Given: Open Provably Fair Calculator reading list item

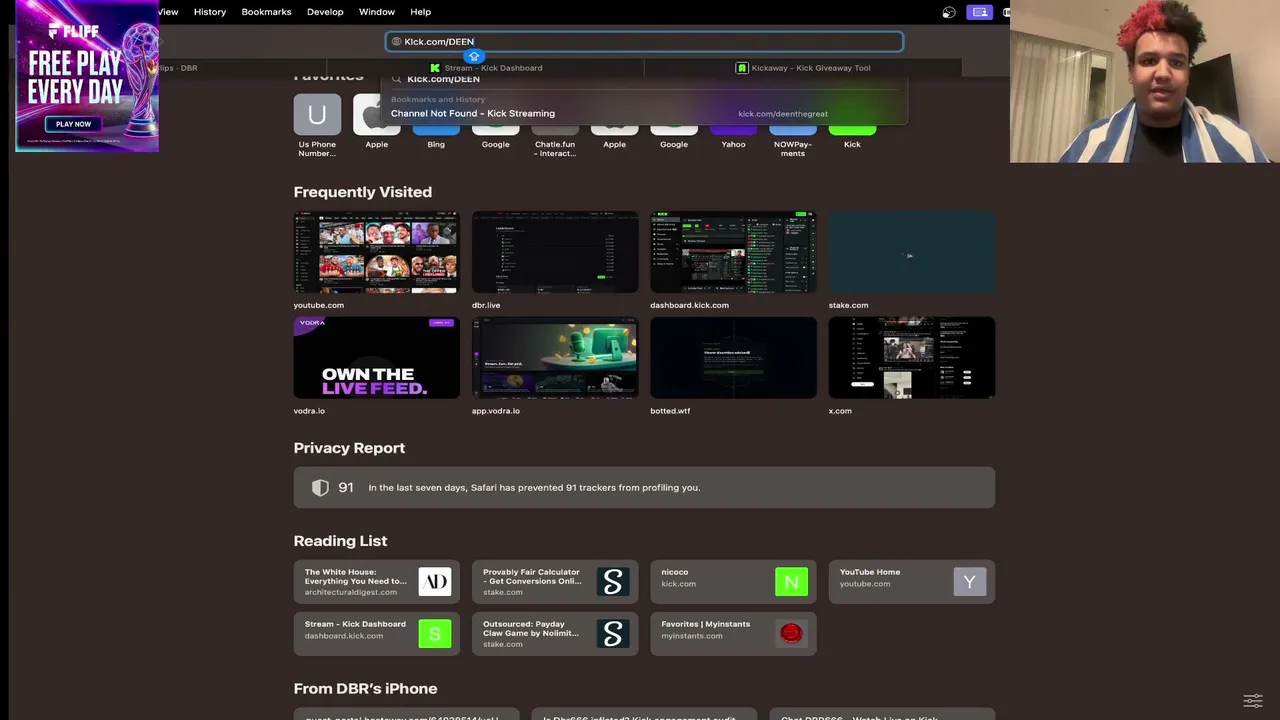Looking at the screenshot, I should pyautogui.click(x=555, y=582).
